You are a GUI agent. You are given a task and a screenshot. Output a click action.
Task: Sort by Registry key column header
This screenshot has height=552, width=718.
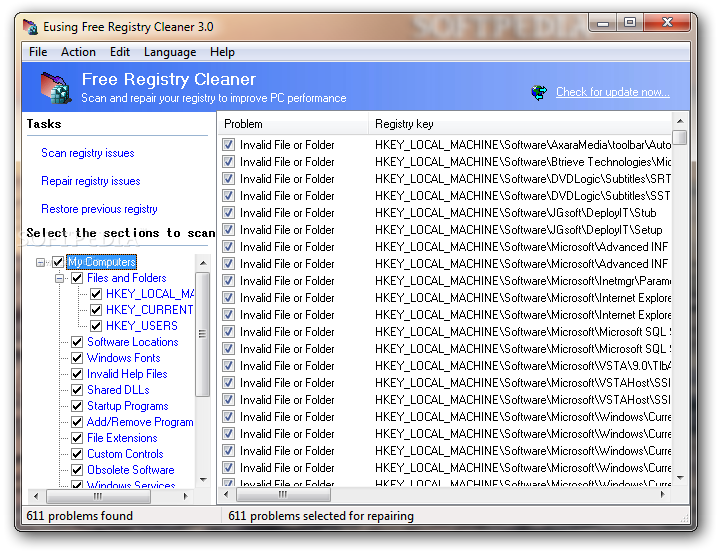tap(521, 124)
